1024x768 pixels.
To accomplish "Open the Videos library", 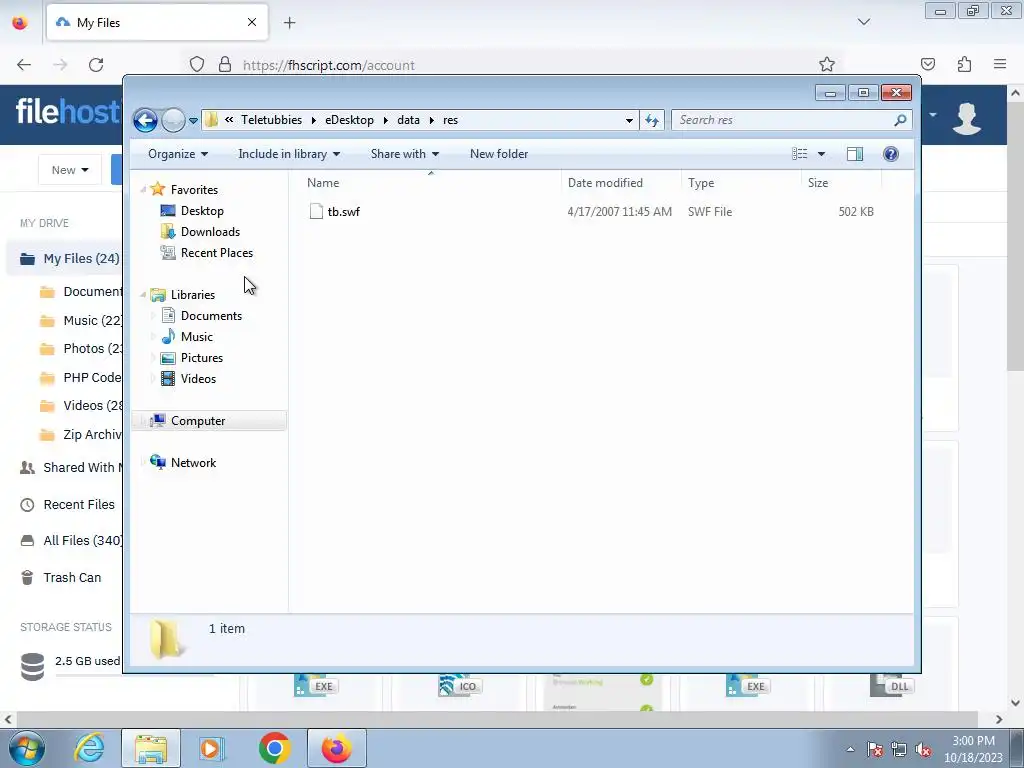I will point(198,379).
